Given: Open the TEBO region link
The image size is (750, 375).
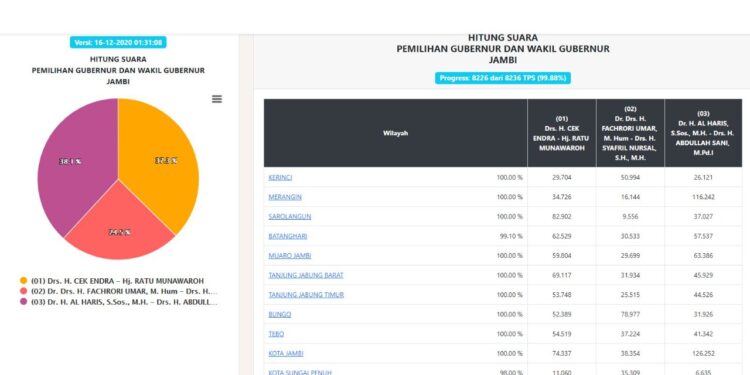Looking at the screenshot, I should coord(276,334).
